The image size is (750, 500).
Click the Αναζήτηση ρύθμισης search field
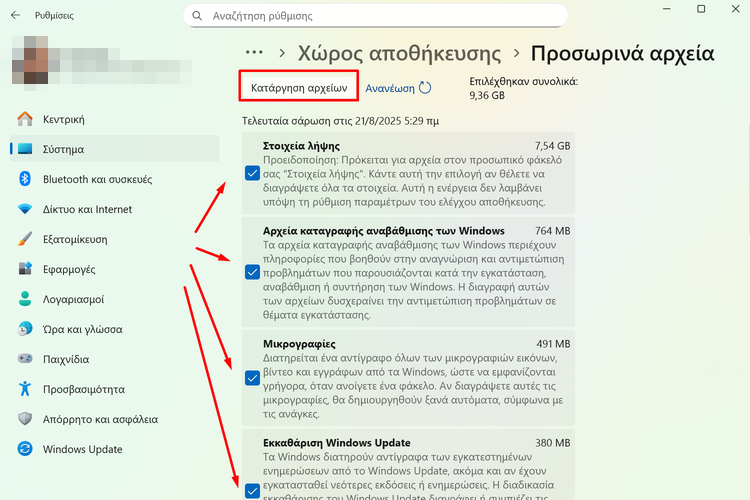point(375,16)
